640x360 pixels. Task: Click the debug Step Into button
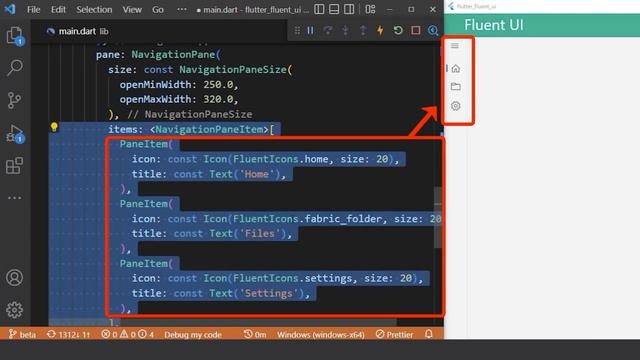(x=345, y=31)
